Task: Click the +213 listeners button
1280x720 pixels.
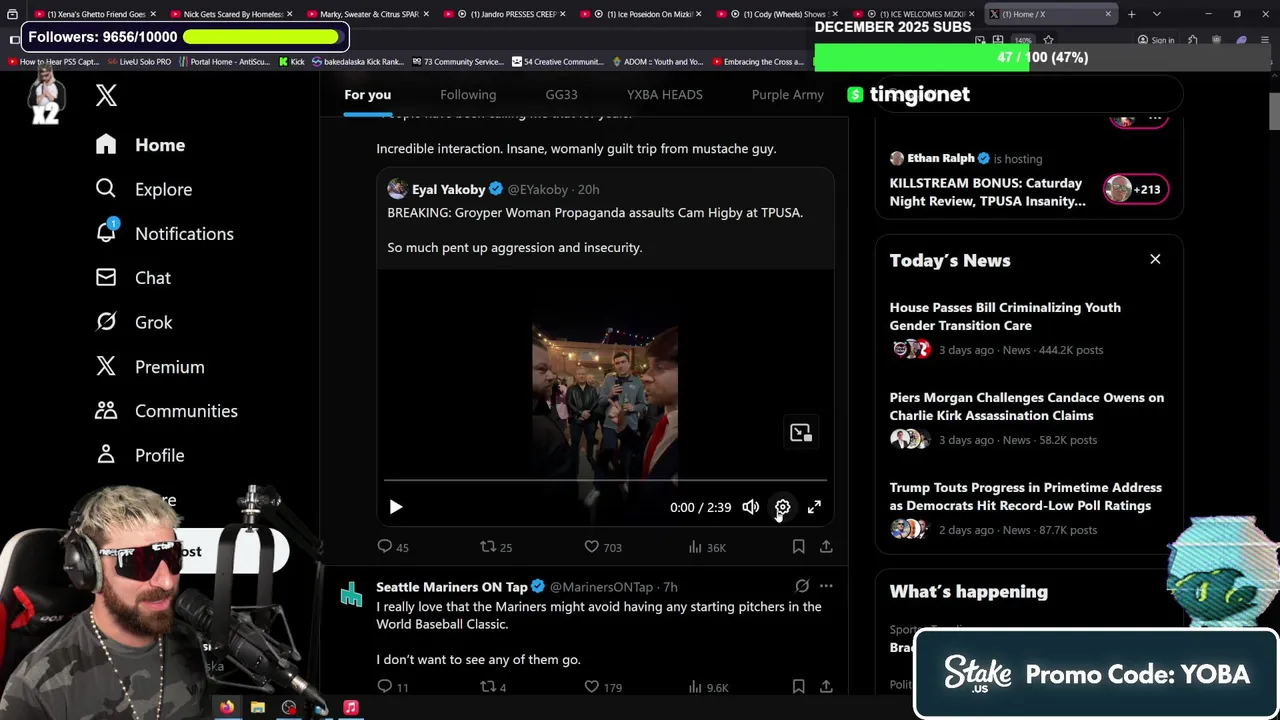Action: pos(1136,189)
